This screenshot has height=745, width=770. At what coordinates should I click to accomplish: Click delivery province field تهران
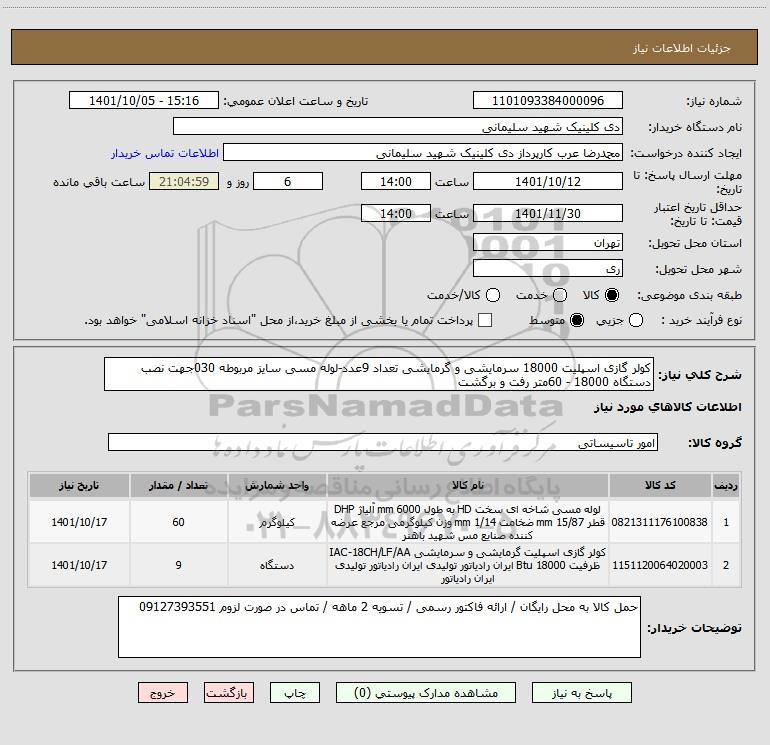click(x=548, y=242)
